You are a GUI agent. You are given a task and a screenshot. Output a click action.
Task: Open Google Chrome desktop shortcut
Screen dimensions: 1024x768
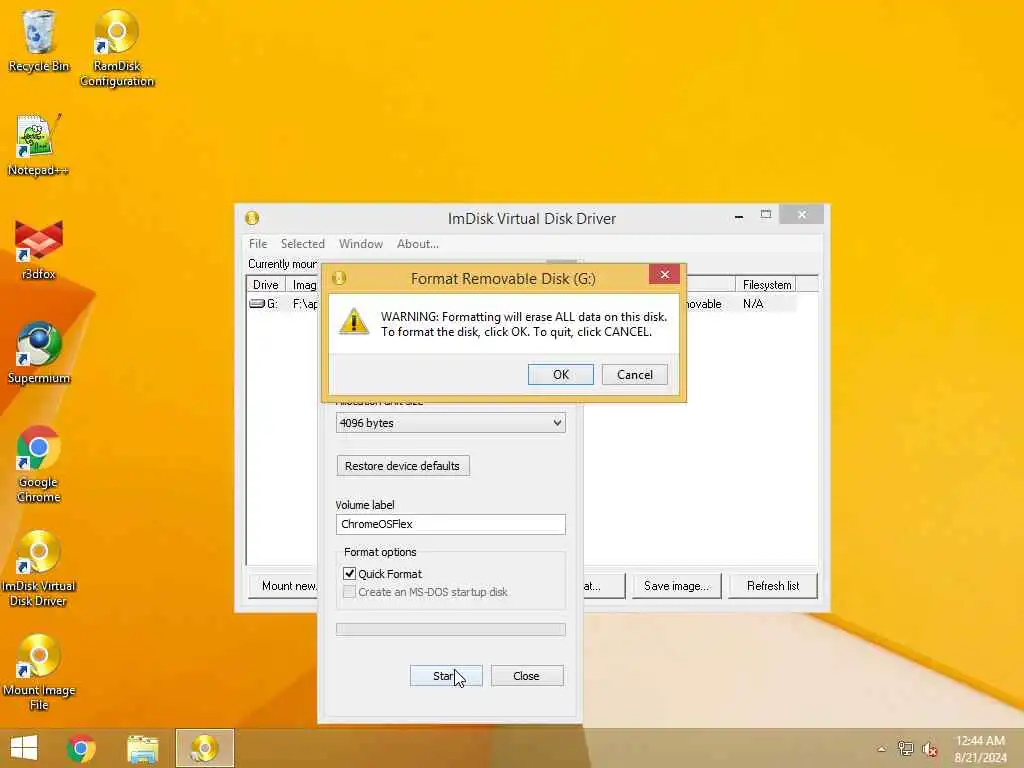[x=39, y=464]
